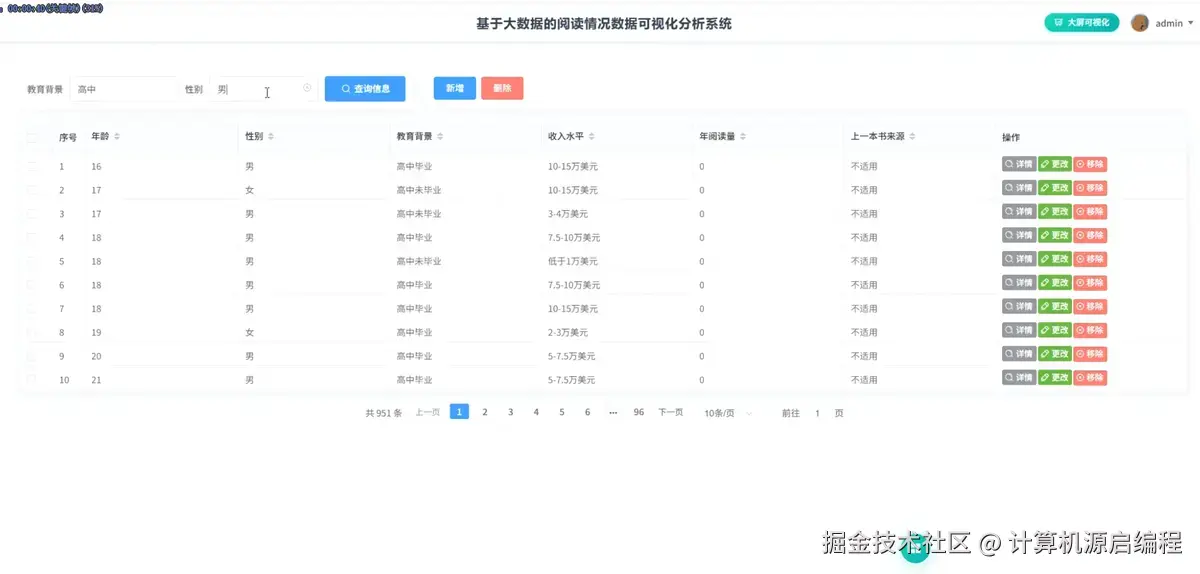This screenshot has width=1200, height=574.
Task: Check the checkbox for row 1
Action: 32,166
